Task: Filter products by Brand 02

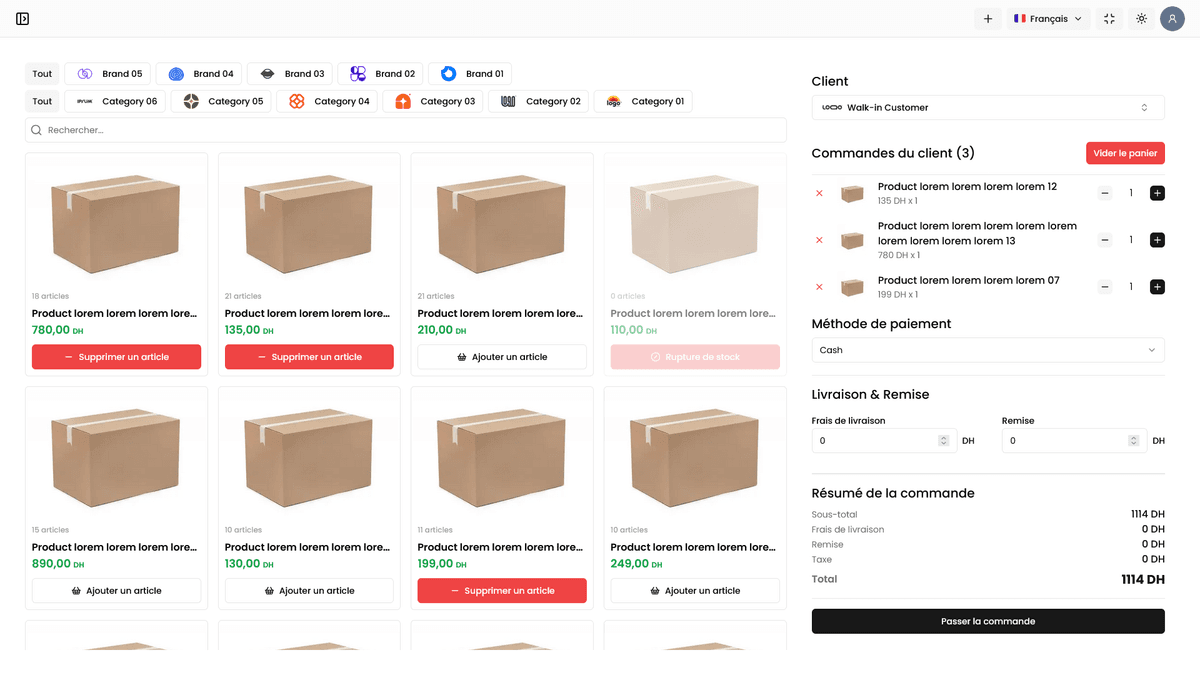Action: click(x=381, y=74)
